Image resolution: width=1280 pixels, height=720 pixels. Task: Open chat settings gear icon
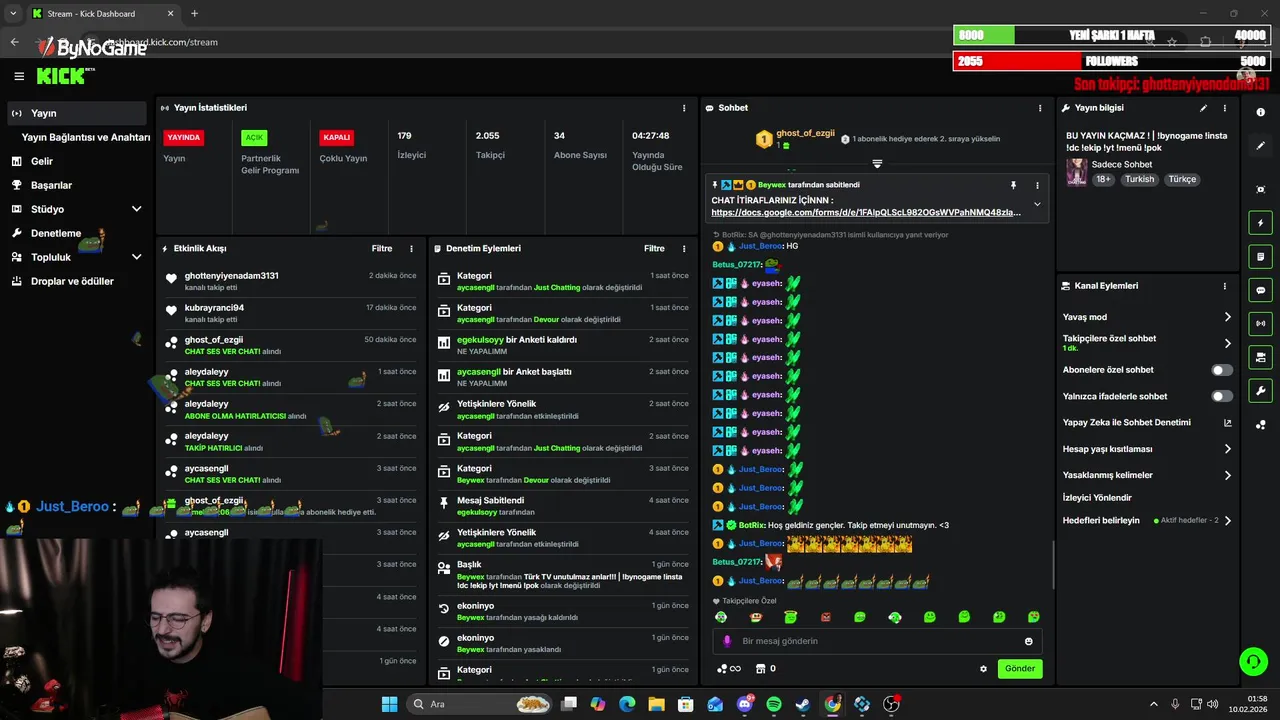983,669
